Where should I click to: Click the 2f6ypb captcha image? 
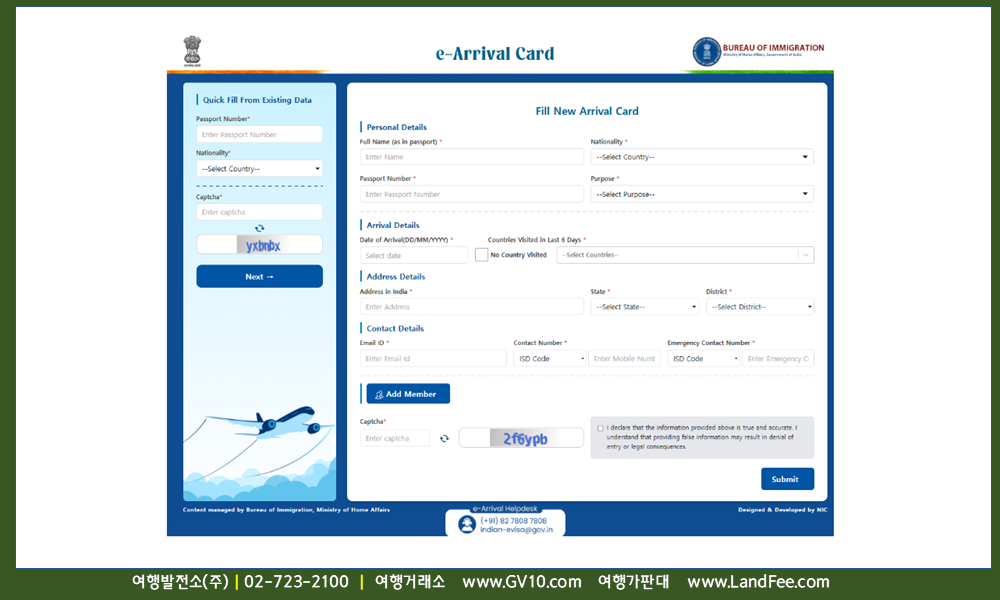pos(521,438)
